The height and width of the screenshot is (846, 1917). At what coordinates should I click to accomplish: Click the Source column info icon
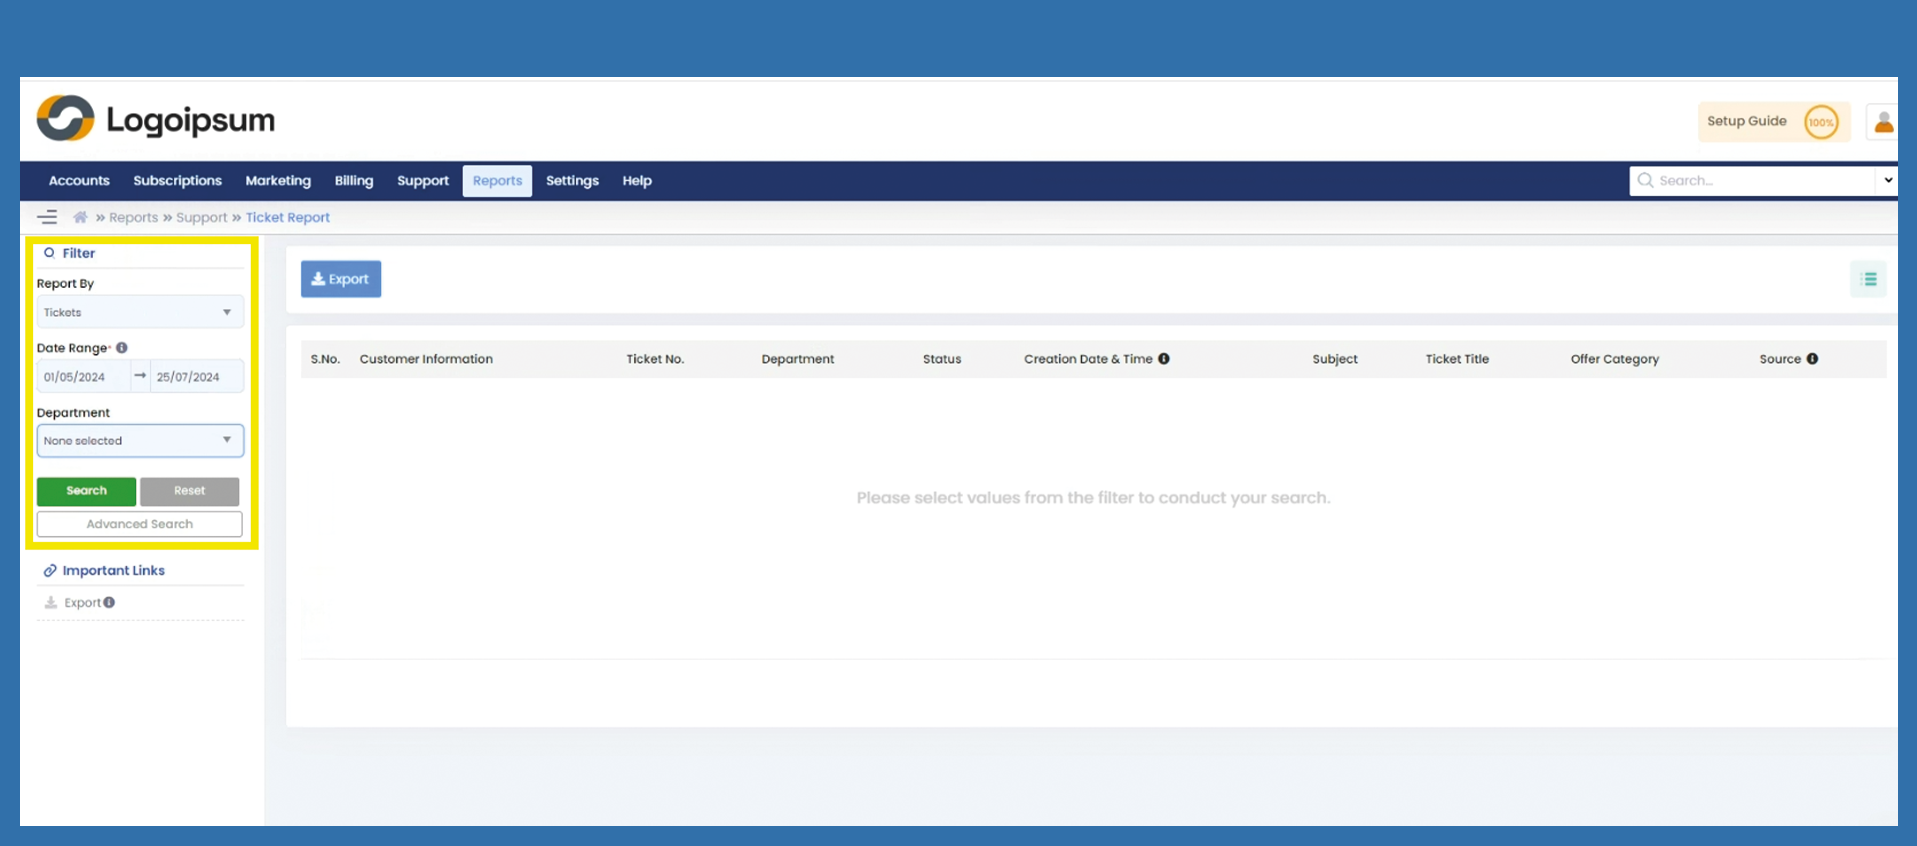1812,359
